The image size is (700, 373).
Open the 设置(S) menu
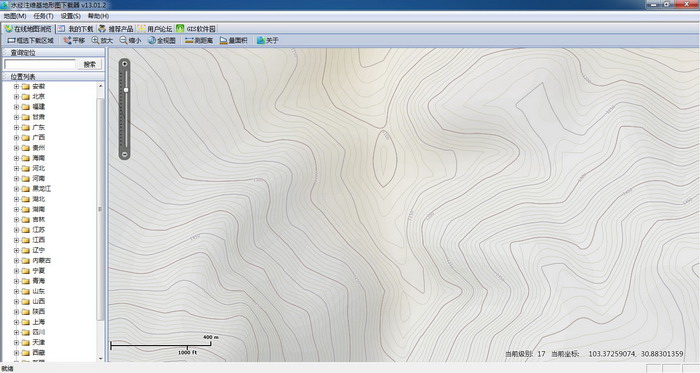71,16
